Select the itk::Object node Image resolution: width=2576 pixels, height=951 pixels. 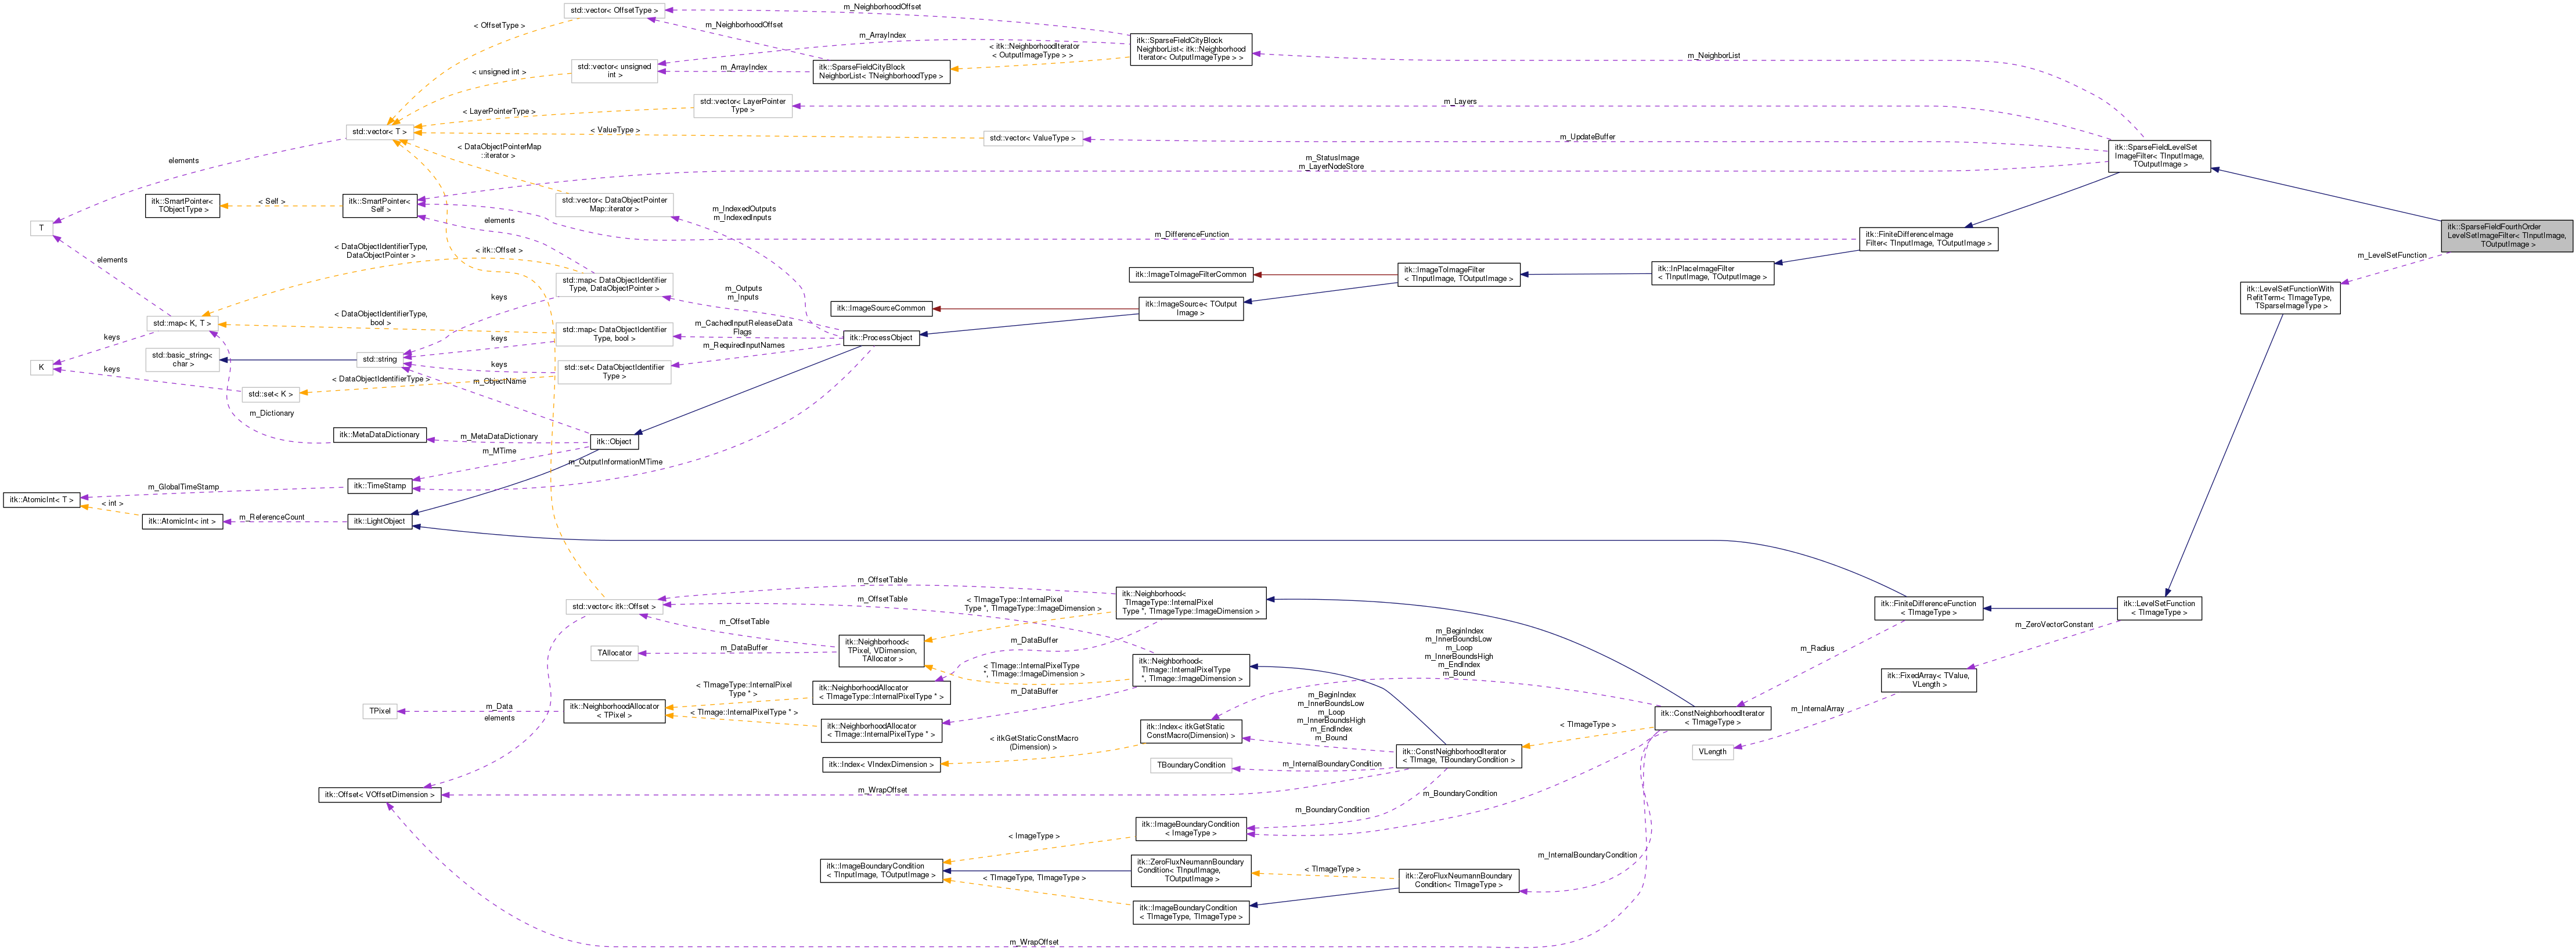(x=613, y=441)
